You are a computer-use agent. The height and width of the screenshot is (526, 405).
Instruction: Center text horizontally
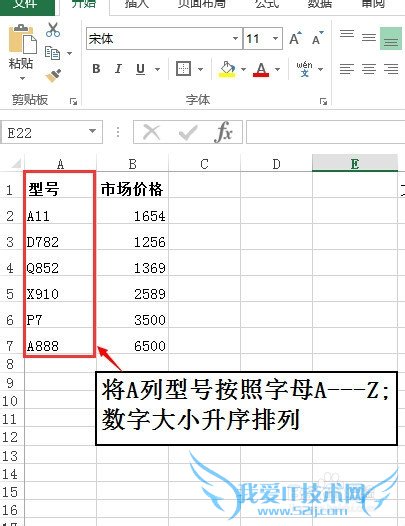[369, 69]
